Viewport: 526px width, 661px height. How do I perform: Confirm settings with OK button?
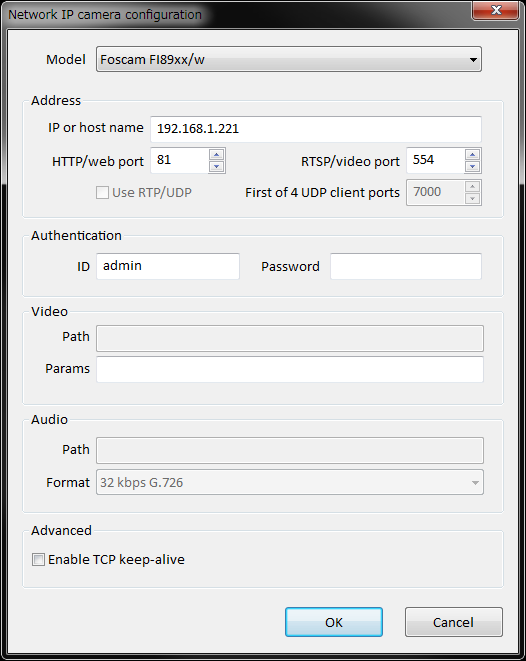pyautogui.click(x=334, y=622)
